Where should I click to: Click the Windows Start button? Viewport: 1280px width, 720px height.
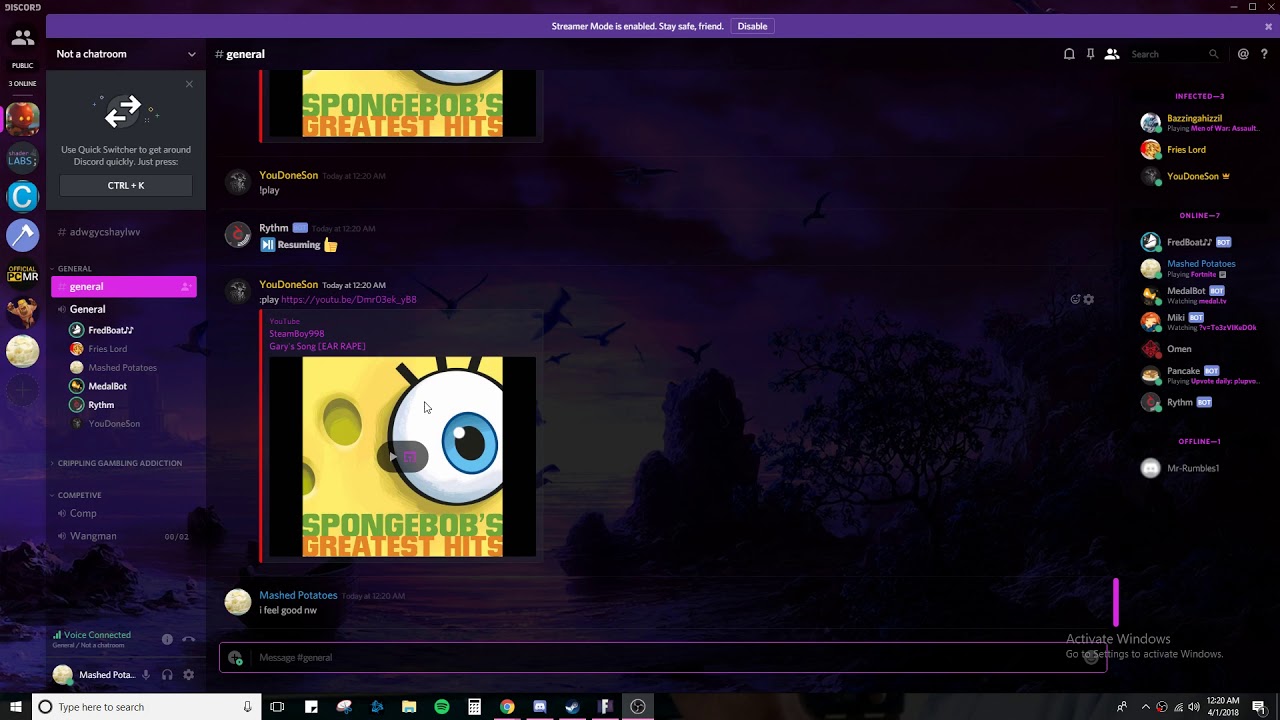pyautogui.click(x=15, y=707)
